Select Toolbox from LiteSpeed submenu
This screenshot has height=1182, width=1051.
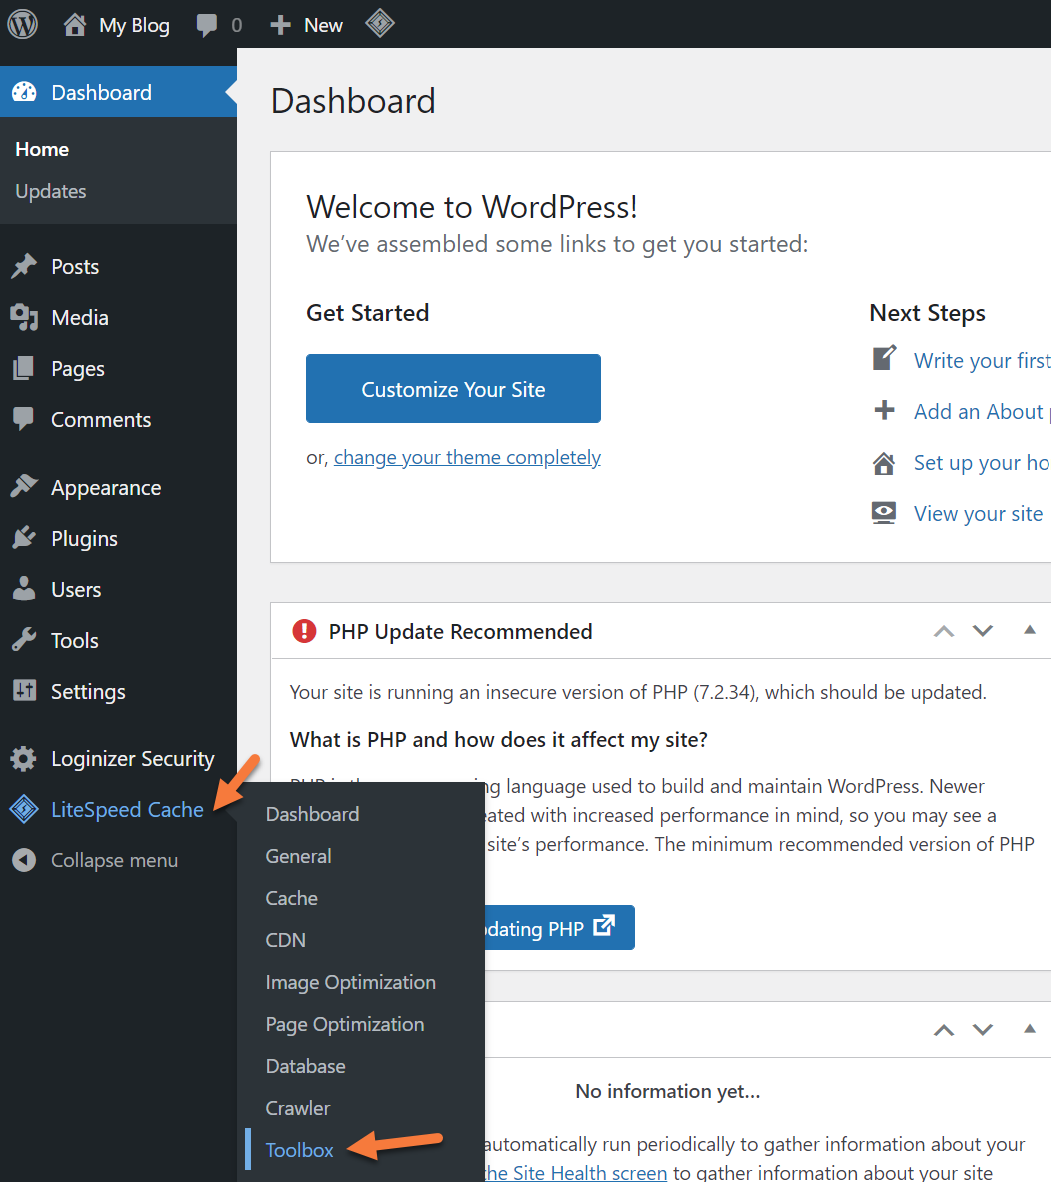coord(299,1150)
